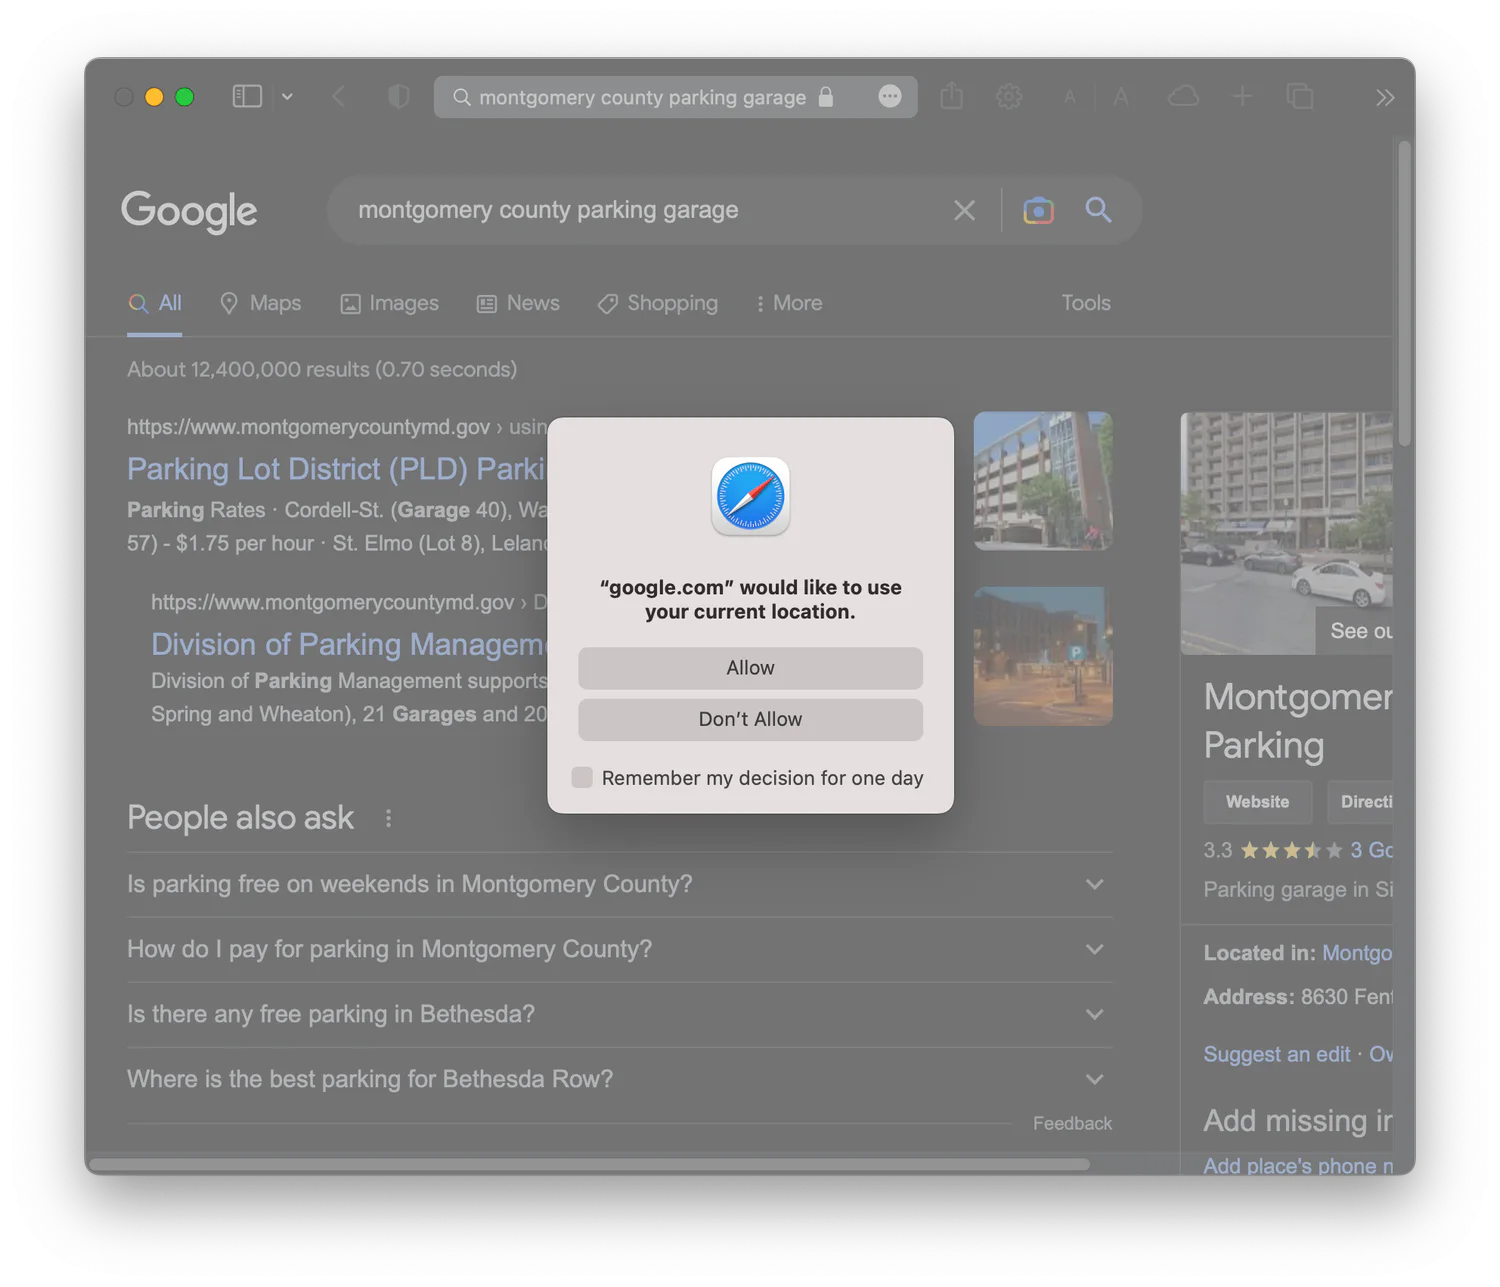Switch to the News tab
Viewport: 1500px width, 1287px height.
pyautogui.click(x=518, y=303)
